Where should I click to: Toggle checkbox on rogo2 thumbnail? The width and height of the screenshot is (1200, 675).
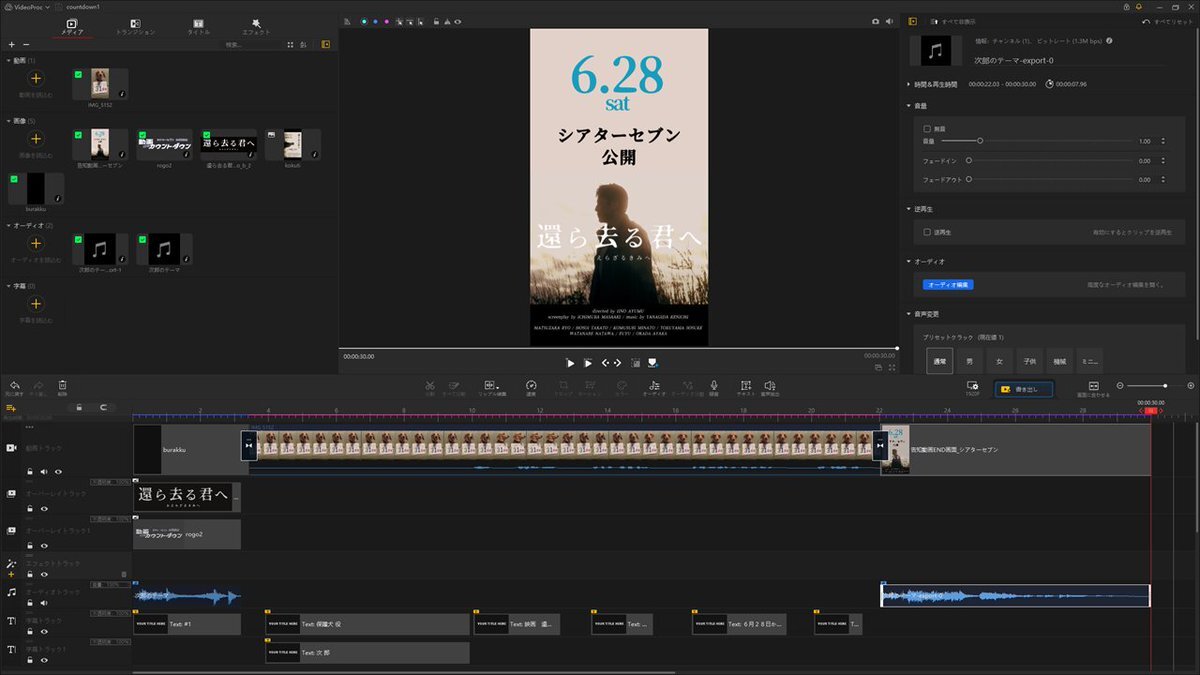141,134
